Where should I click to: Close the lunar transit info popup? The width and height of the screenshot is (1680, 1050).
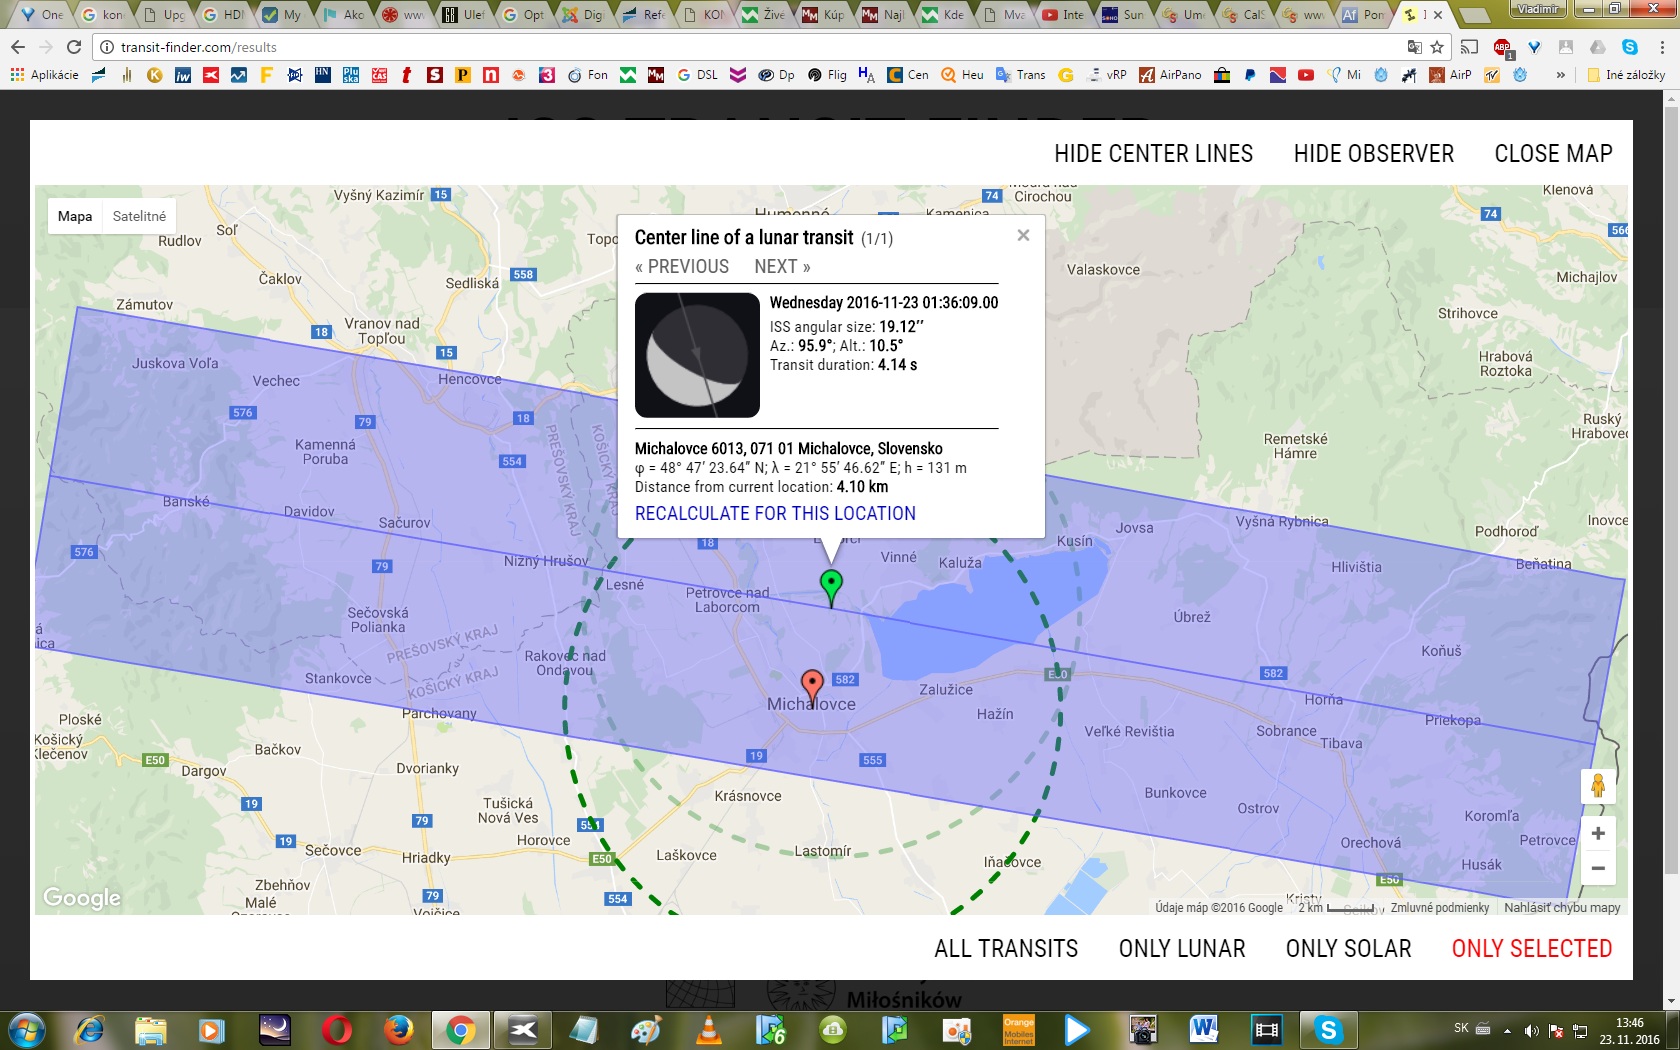coord(1023,236)
